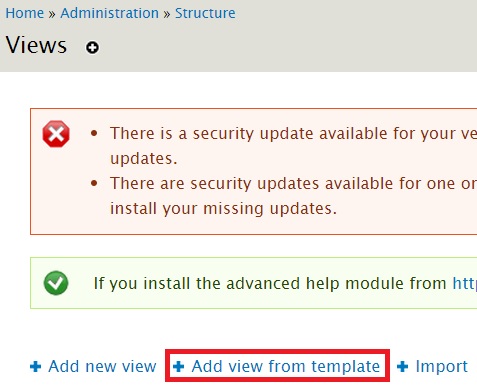The image size is (477, 392).
Task: Click the "updates." line in first error item
Action: tap(144, 159)
